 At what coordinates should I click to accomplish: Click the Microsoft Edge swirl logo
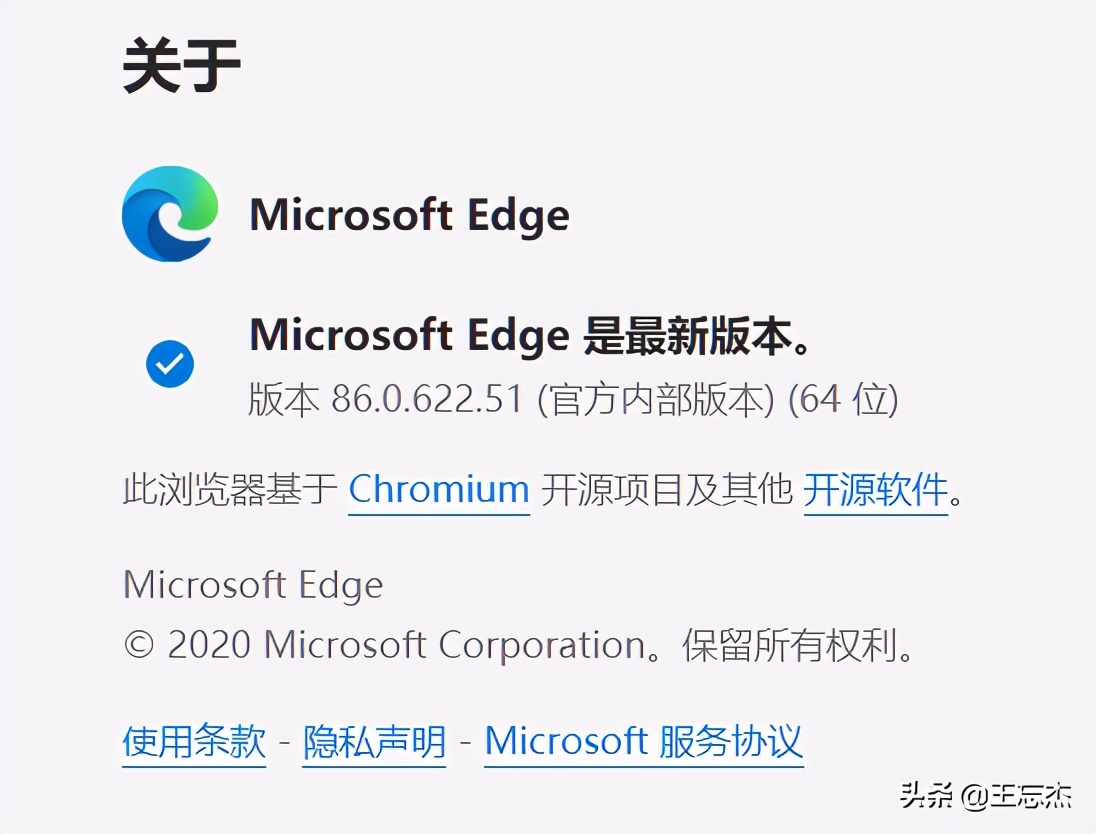tap(170, 214)
